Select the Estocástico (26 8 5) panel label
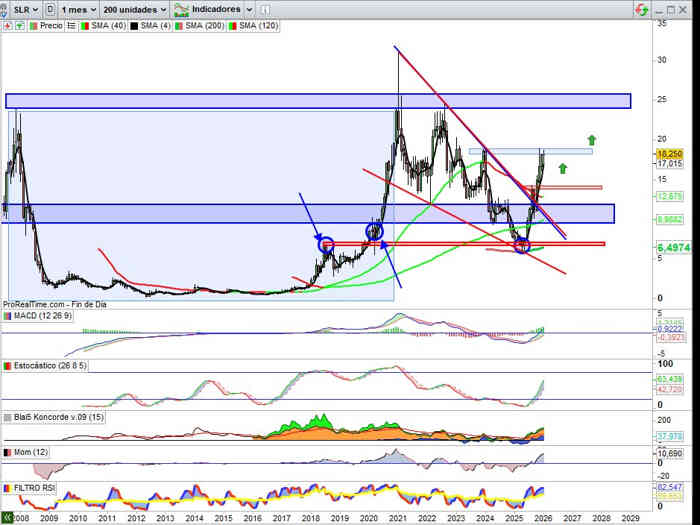The height and width of the screenshot is (525, 700). (x=49, y=367)
